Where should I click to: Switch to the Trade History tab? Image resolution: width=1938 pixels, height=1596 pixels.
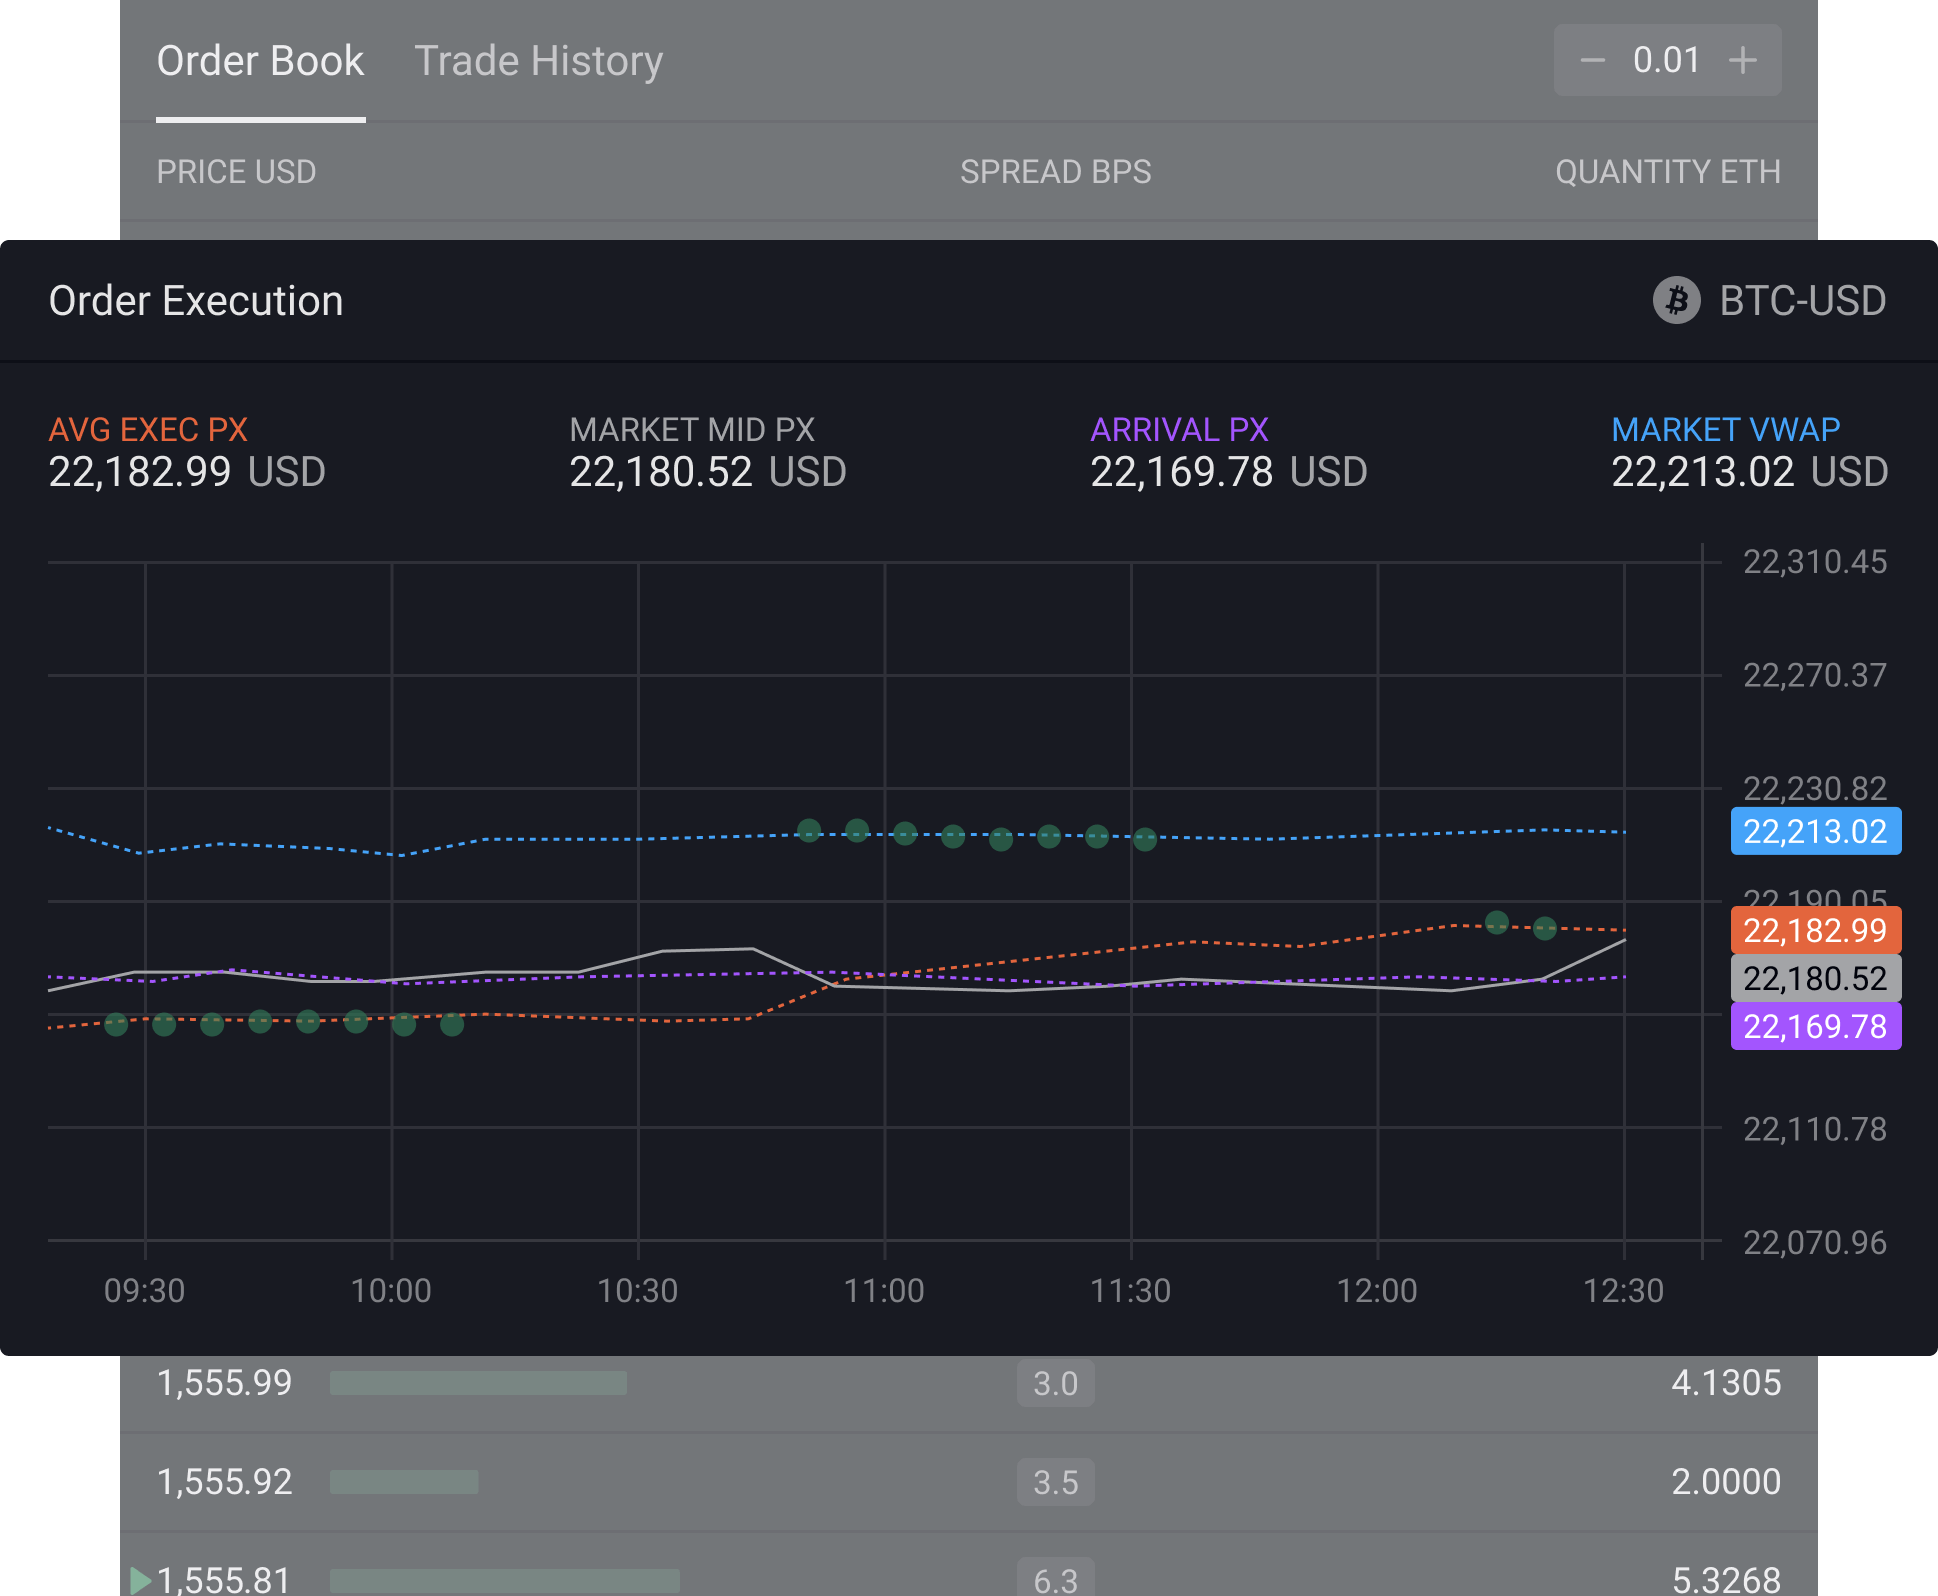539,60
